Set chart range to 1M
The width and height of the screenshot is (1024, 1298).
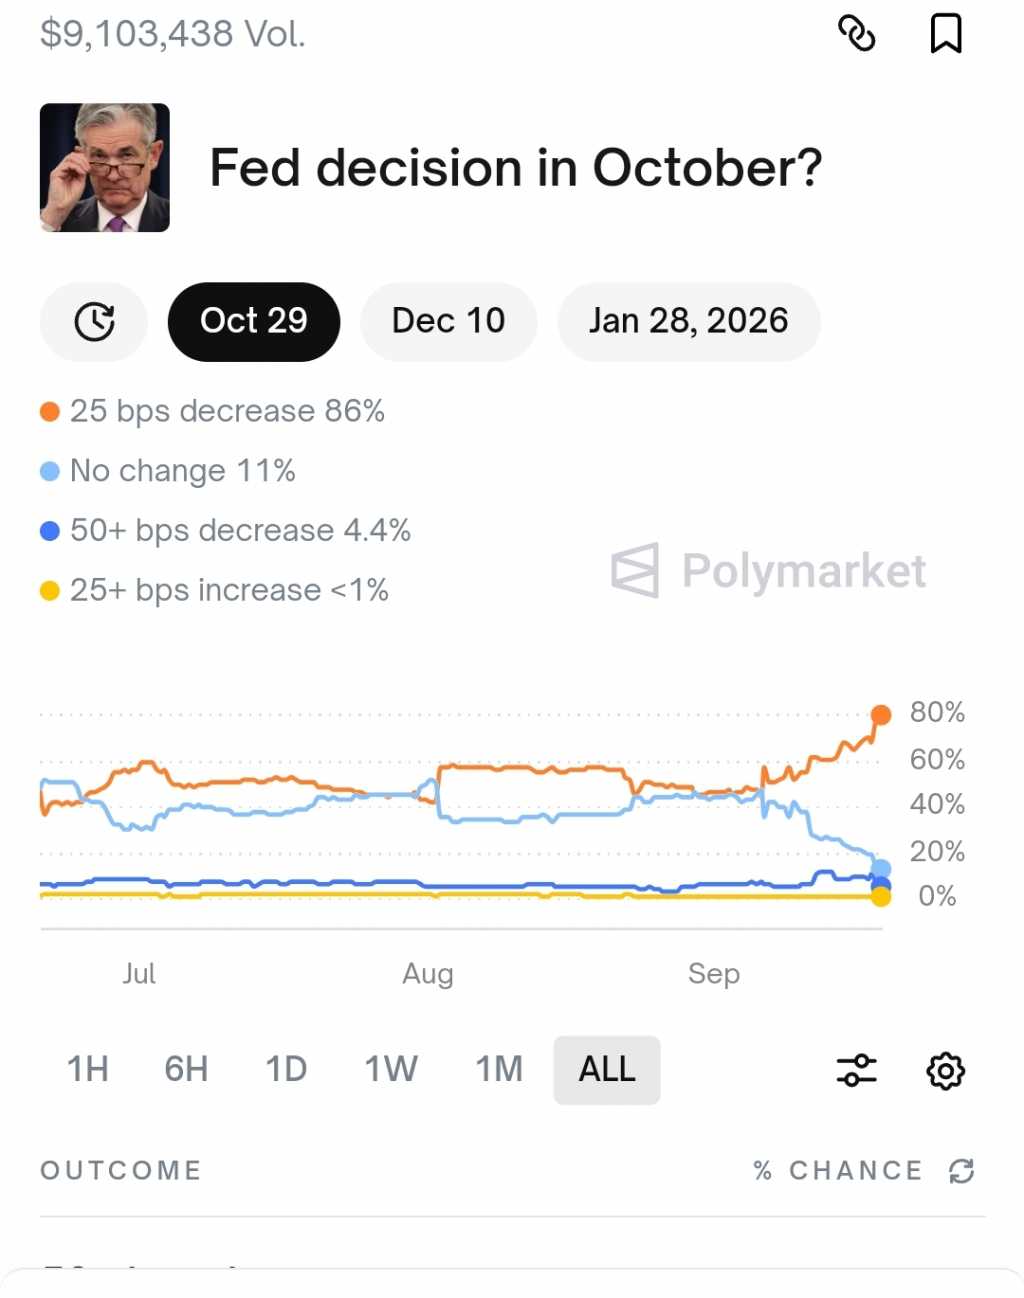(499, 1069)
